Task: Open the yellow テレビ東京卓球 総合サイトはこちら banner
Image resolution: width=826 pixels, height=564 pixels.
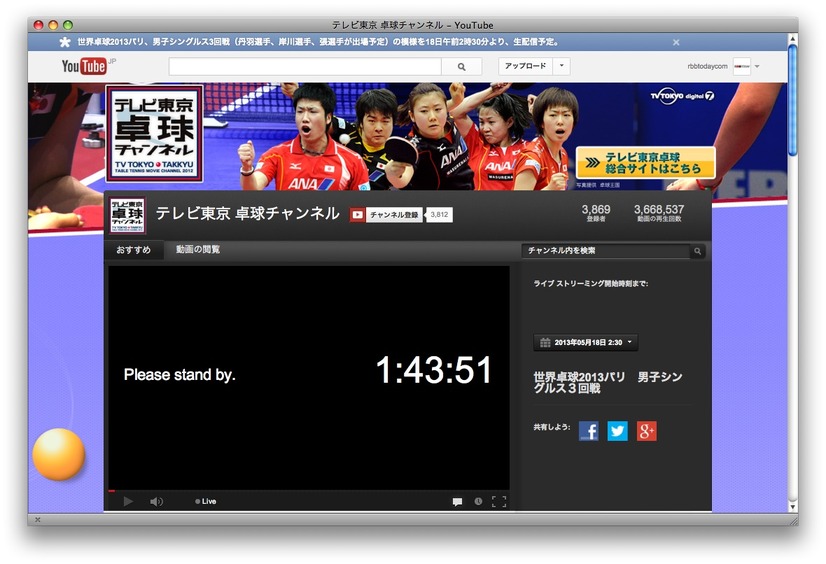Action: point(645,163)
